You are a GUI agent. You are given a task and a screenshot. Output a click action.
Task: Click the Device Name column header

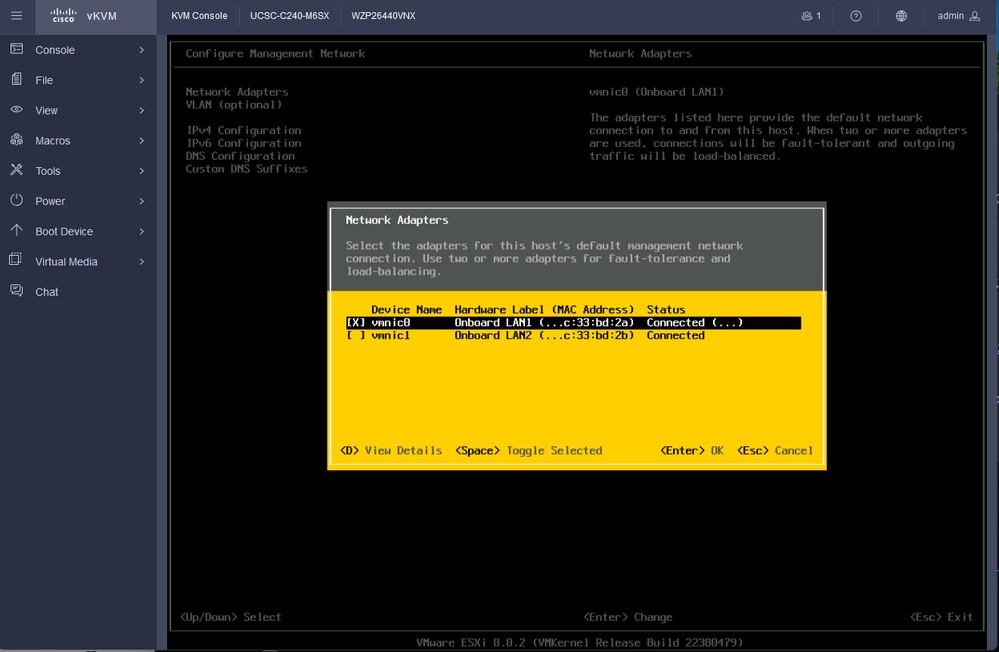[406, 310]
